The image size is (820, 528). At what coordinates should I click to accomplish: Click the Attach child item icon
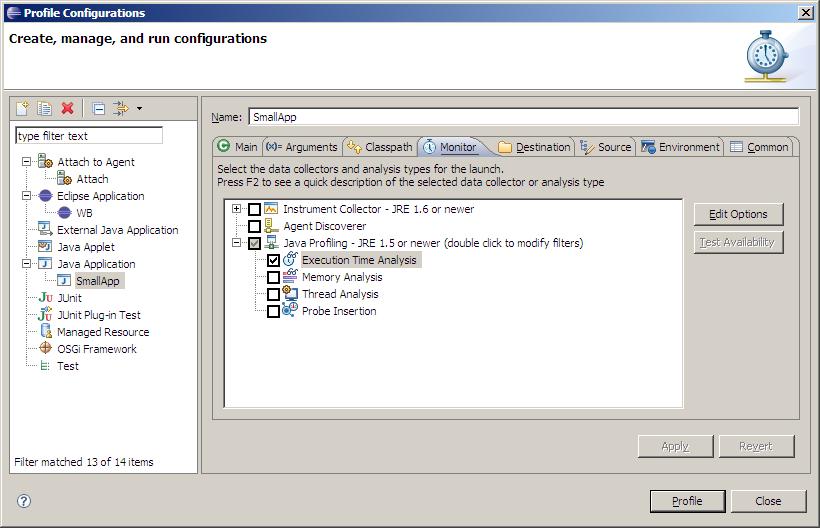(x=64, y=179)
